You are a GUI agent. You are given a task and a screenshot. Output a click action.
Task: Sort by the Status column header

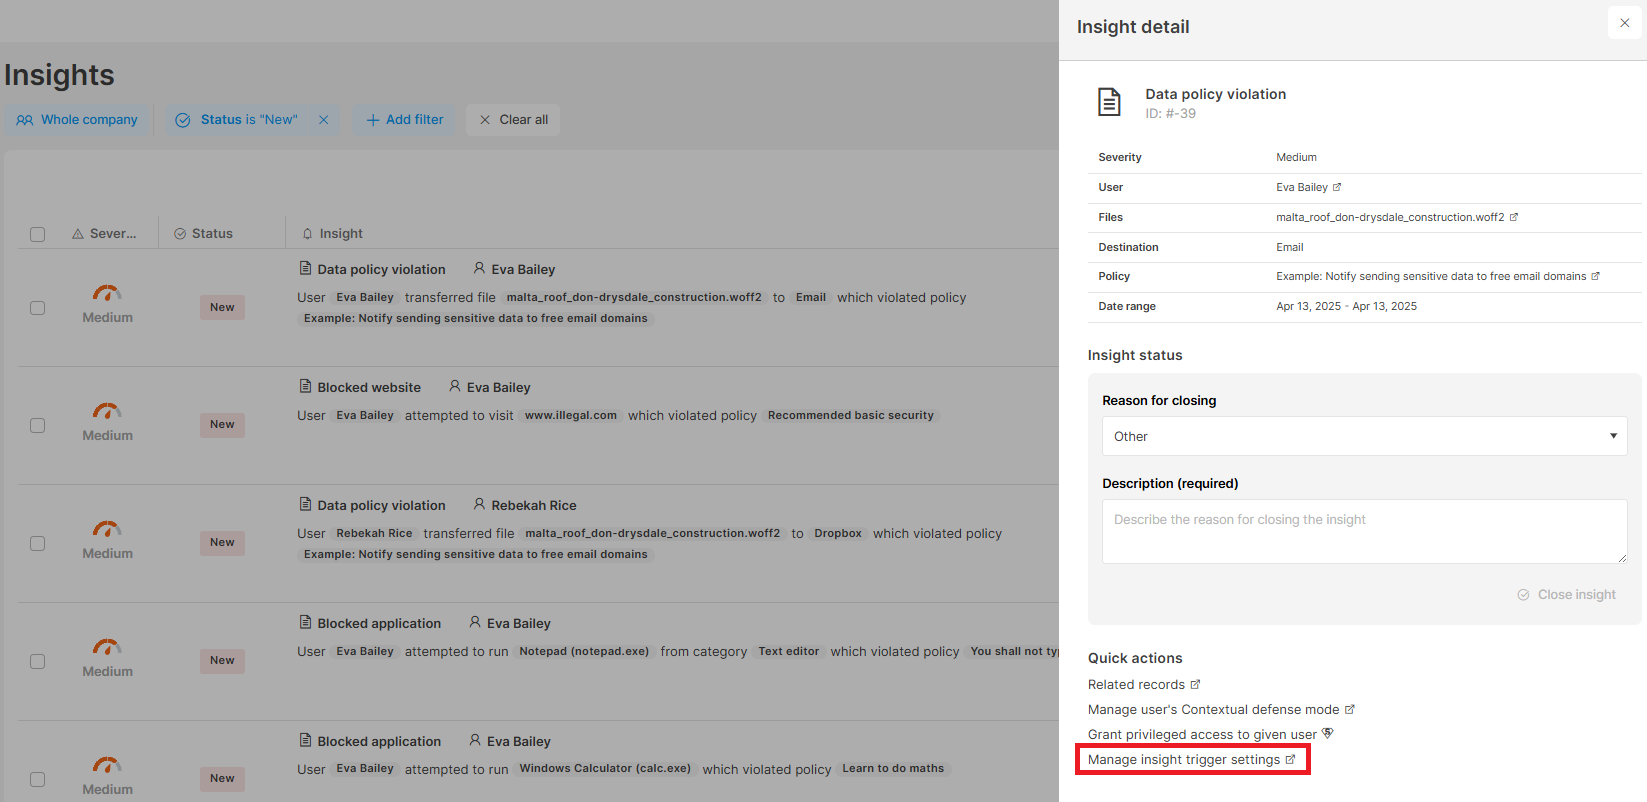(212, 234)
